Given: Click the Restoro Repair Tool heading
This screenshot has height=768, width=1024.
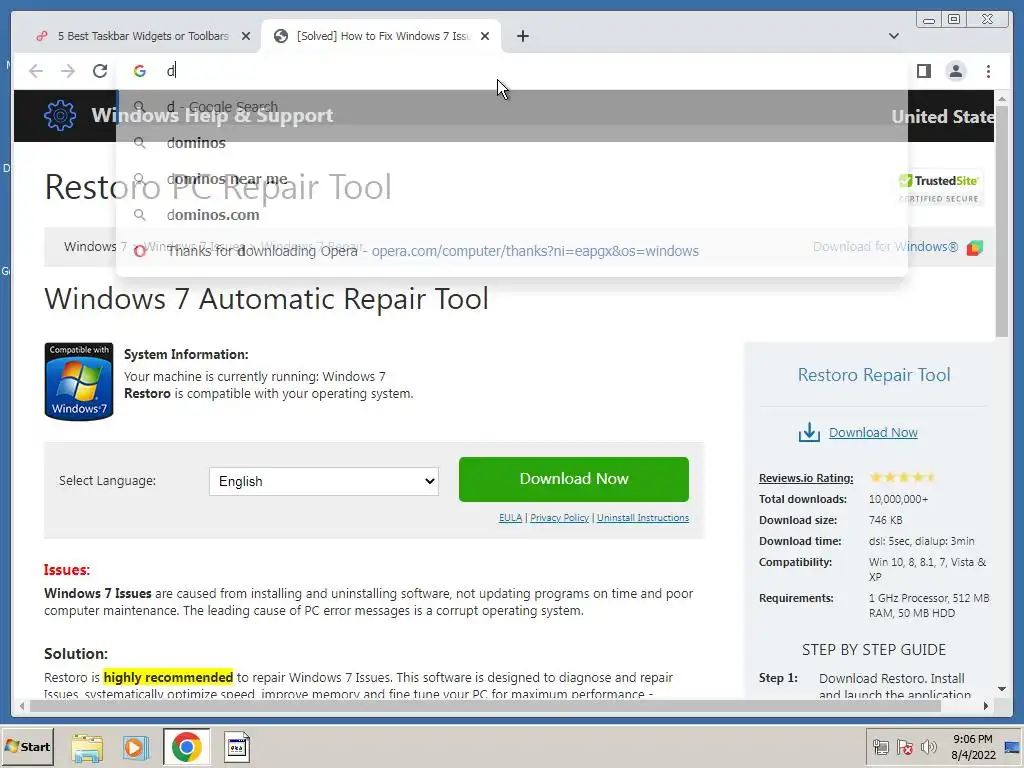Looking at the screenshot, I should click(x=874, y=375).
